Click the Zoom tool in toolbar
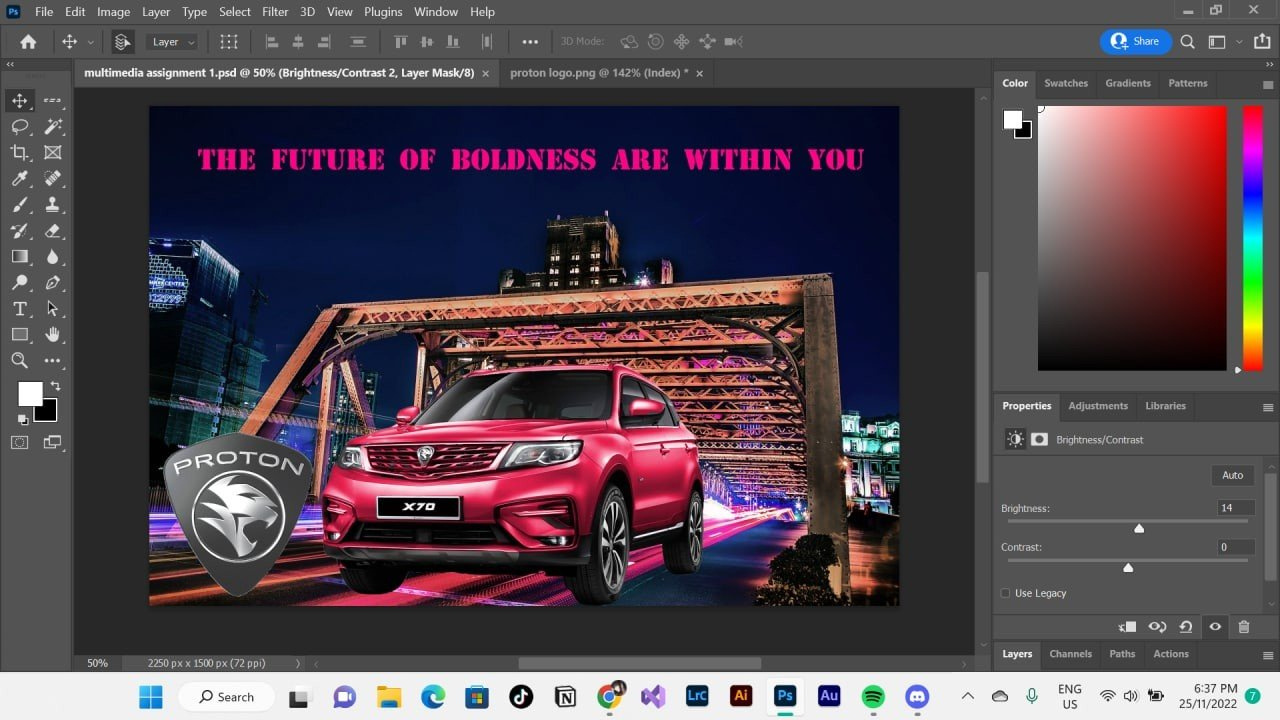The height and width of the screenshot is (720, 1280). tap(19, 360)
